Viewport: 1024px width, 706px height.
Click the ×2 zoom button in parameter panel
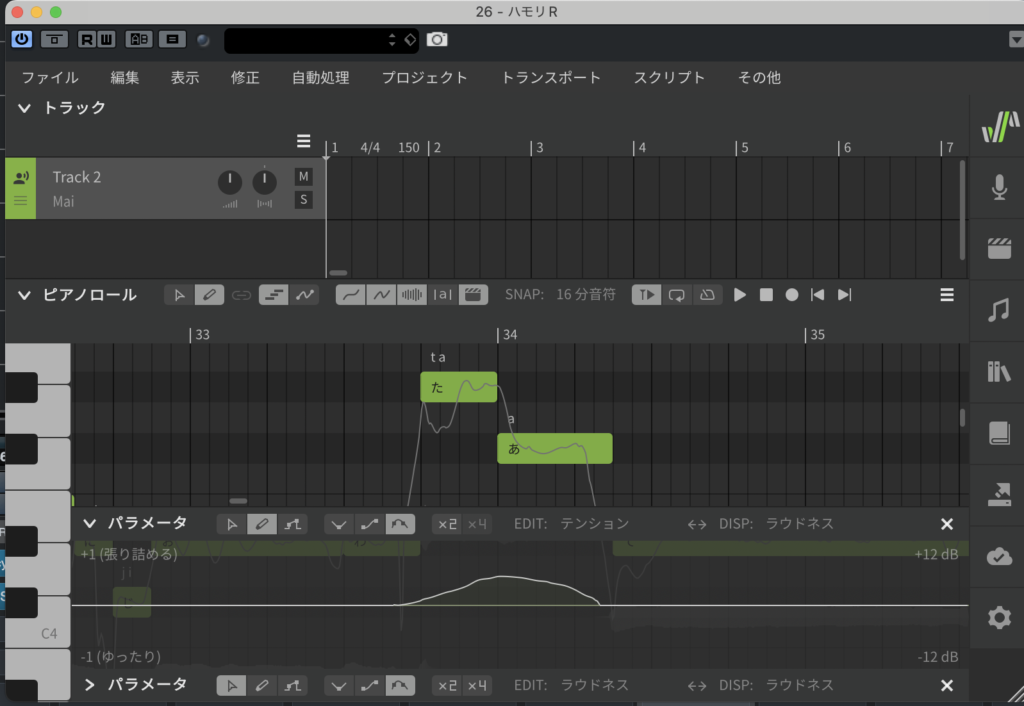pyautogui.click(x=447, y=524)
